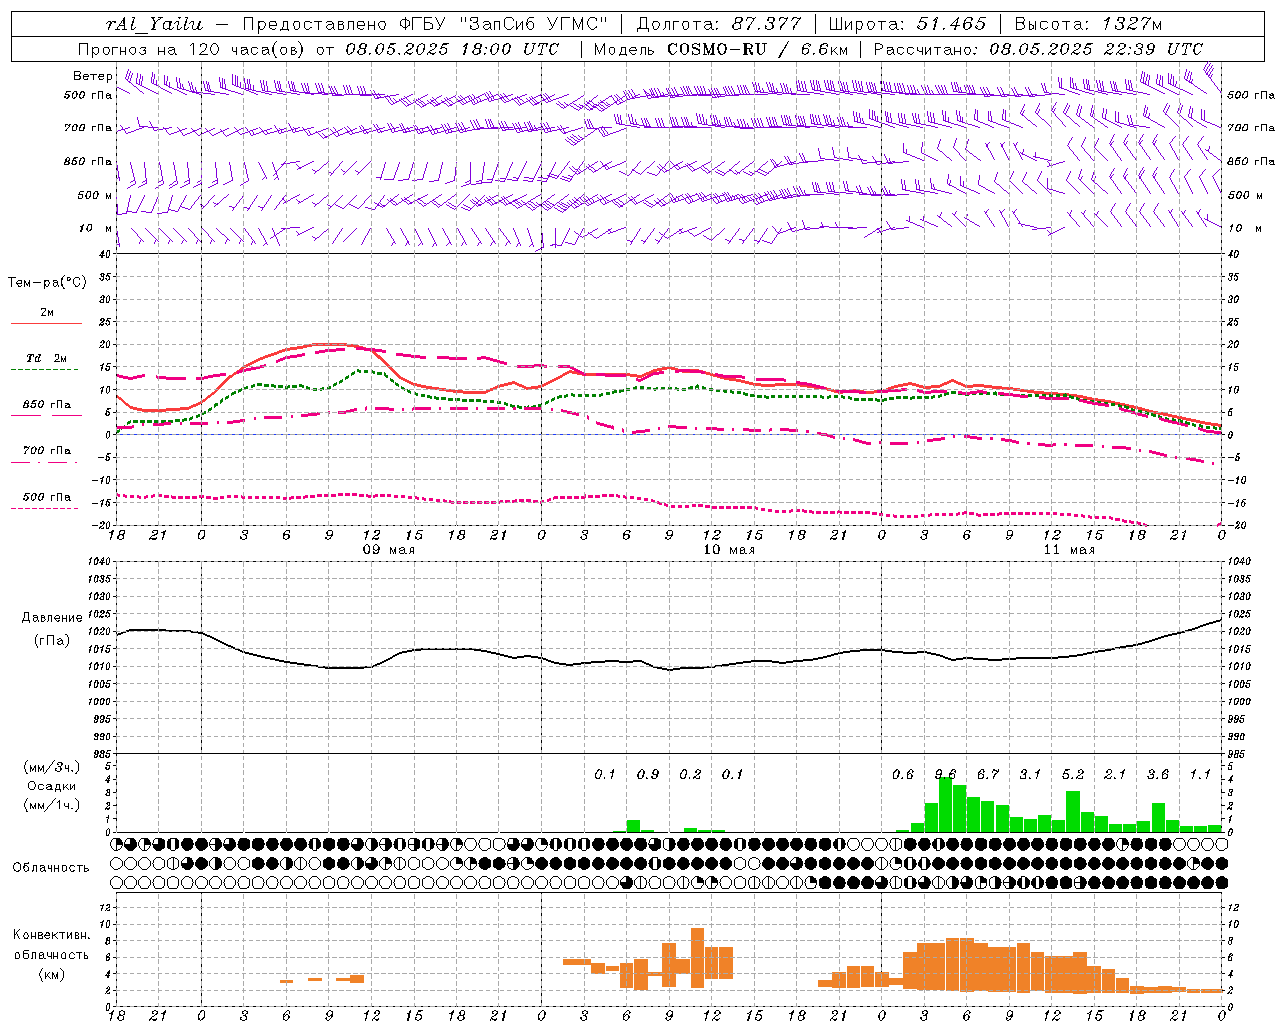Screen dimensions: 1280x1024
Task: Click the 0.6 precipitation amount
Action: [x=902, y=775]
